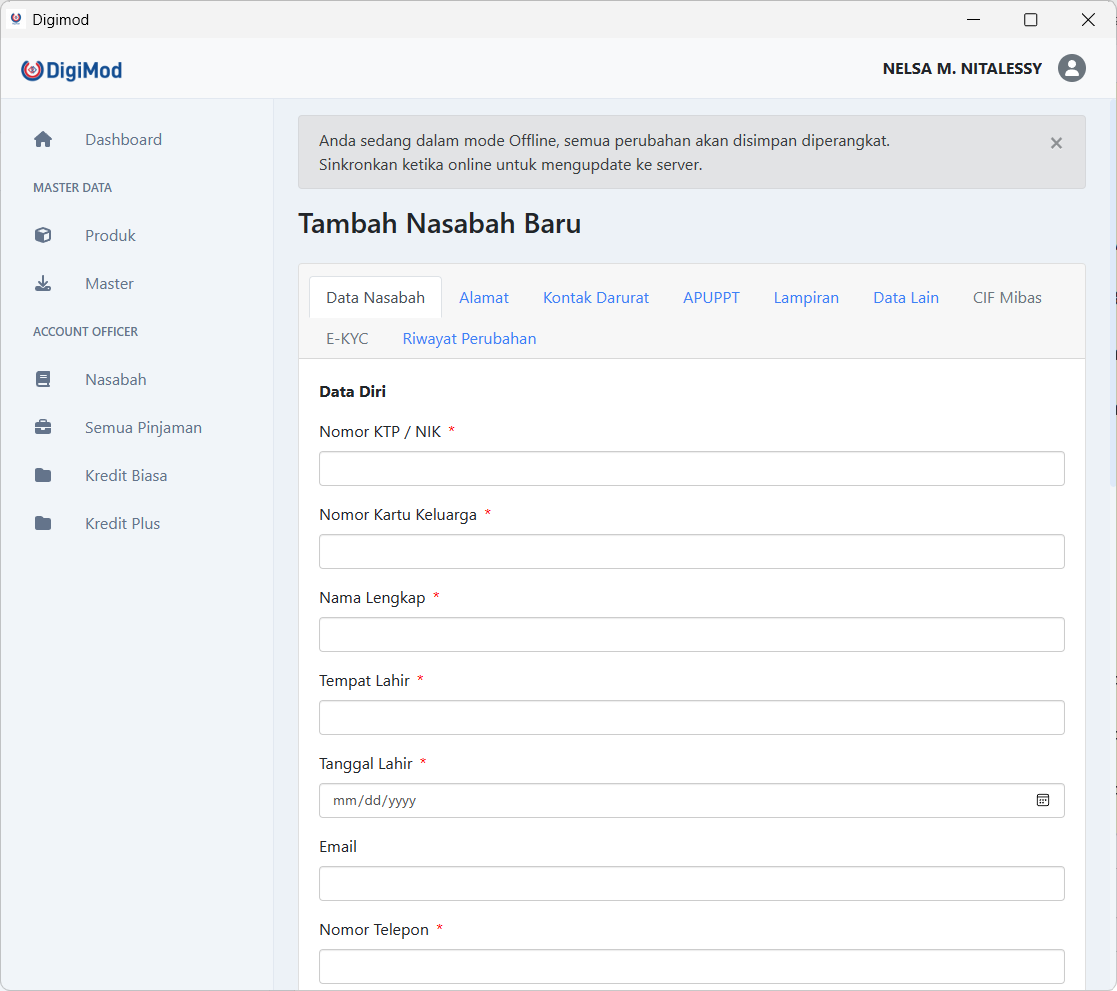This screenshot has height=991, width=1117.
Task: Click the Produk box icon
Action: point(43,236)
